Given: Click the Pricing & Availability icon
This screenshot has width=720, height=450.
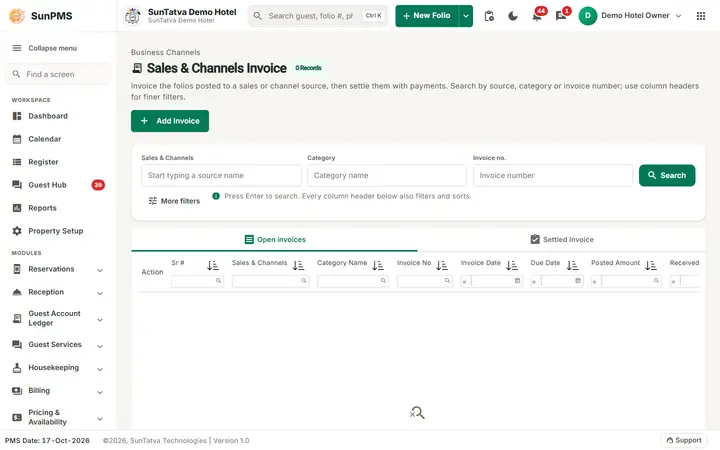Looking at the screenshot, I should click(17, 417).
